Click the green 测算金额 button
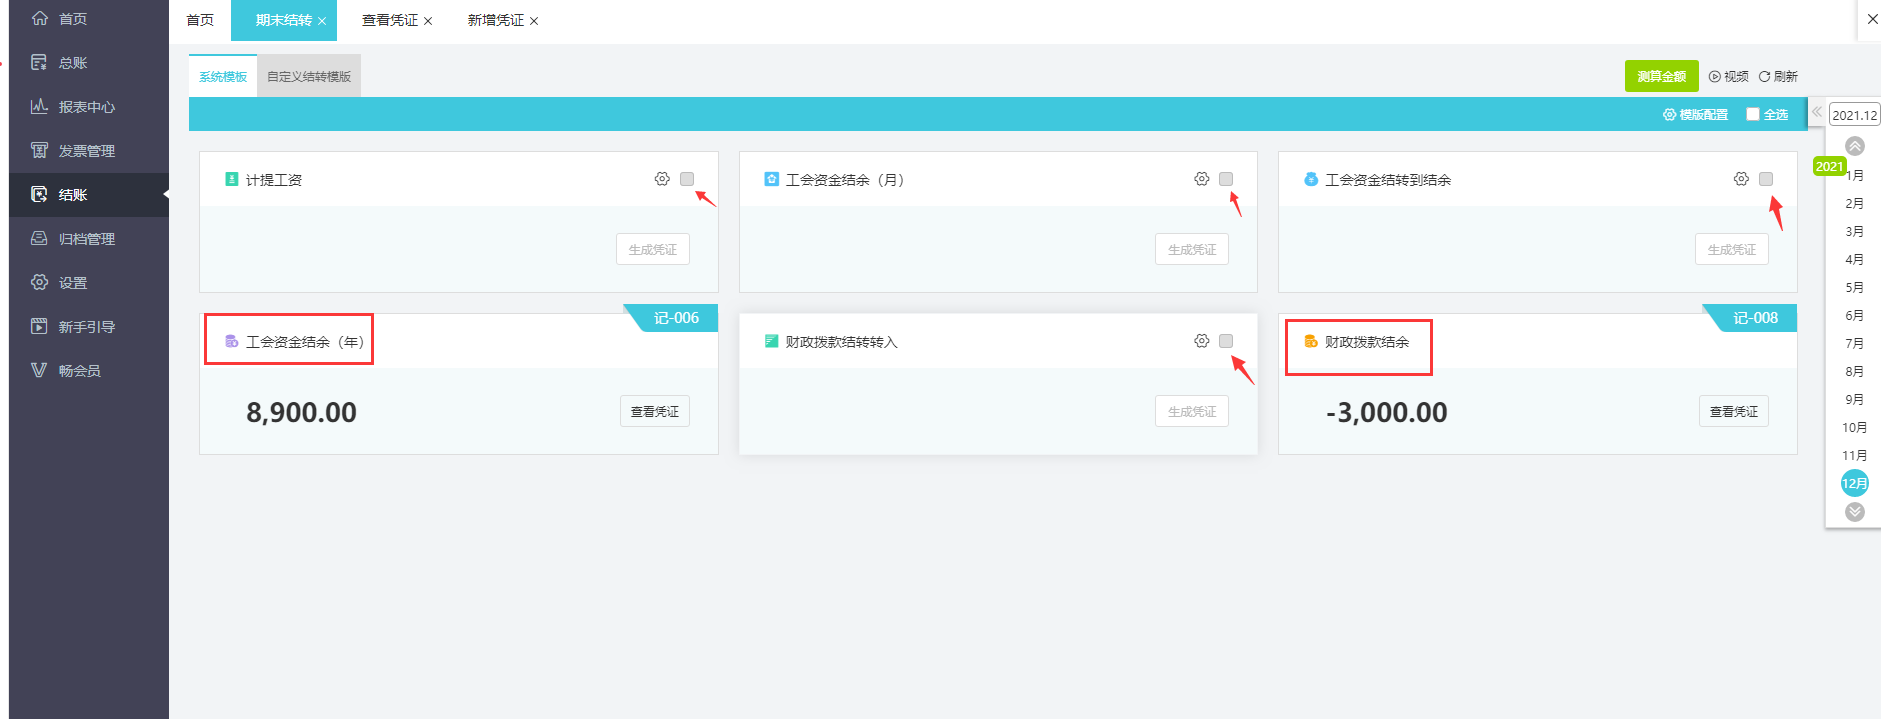Screen dimensions: 1881x719 coord(1661,77)
